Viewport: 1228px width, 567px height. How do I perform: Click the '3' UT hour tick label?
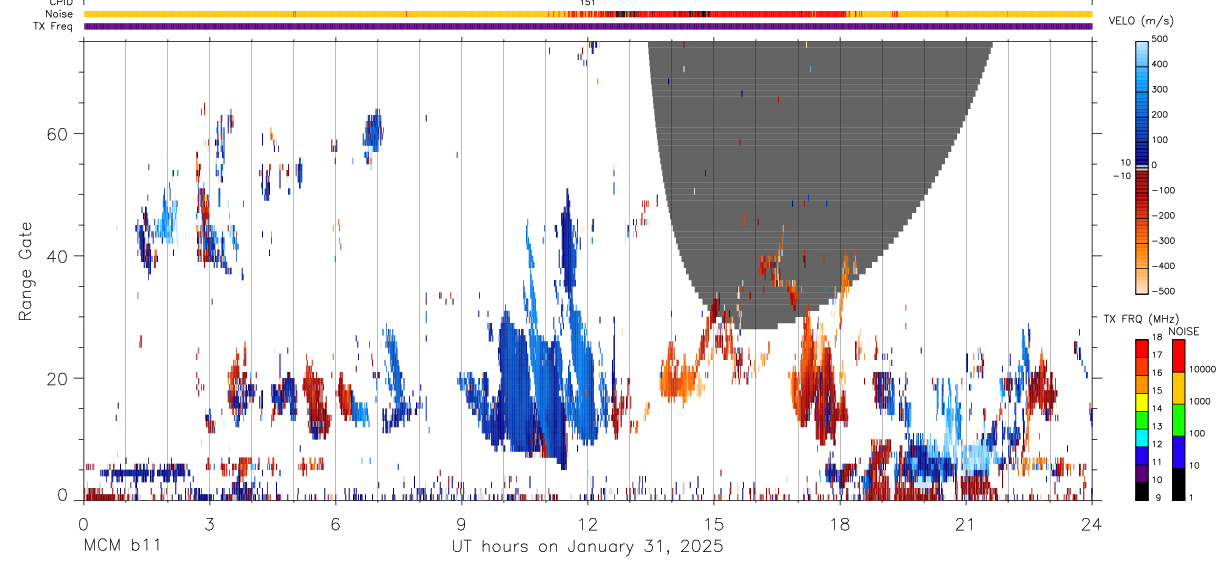[209, 524]
